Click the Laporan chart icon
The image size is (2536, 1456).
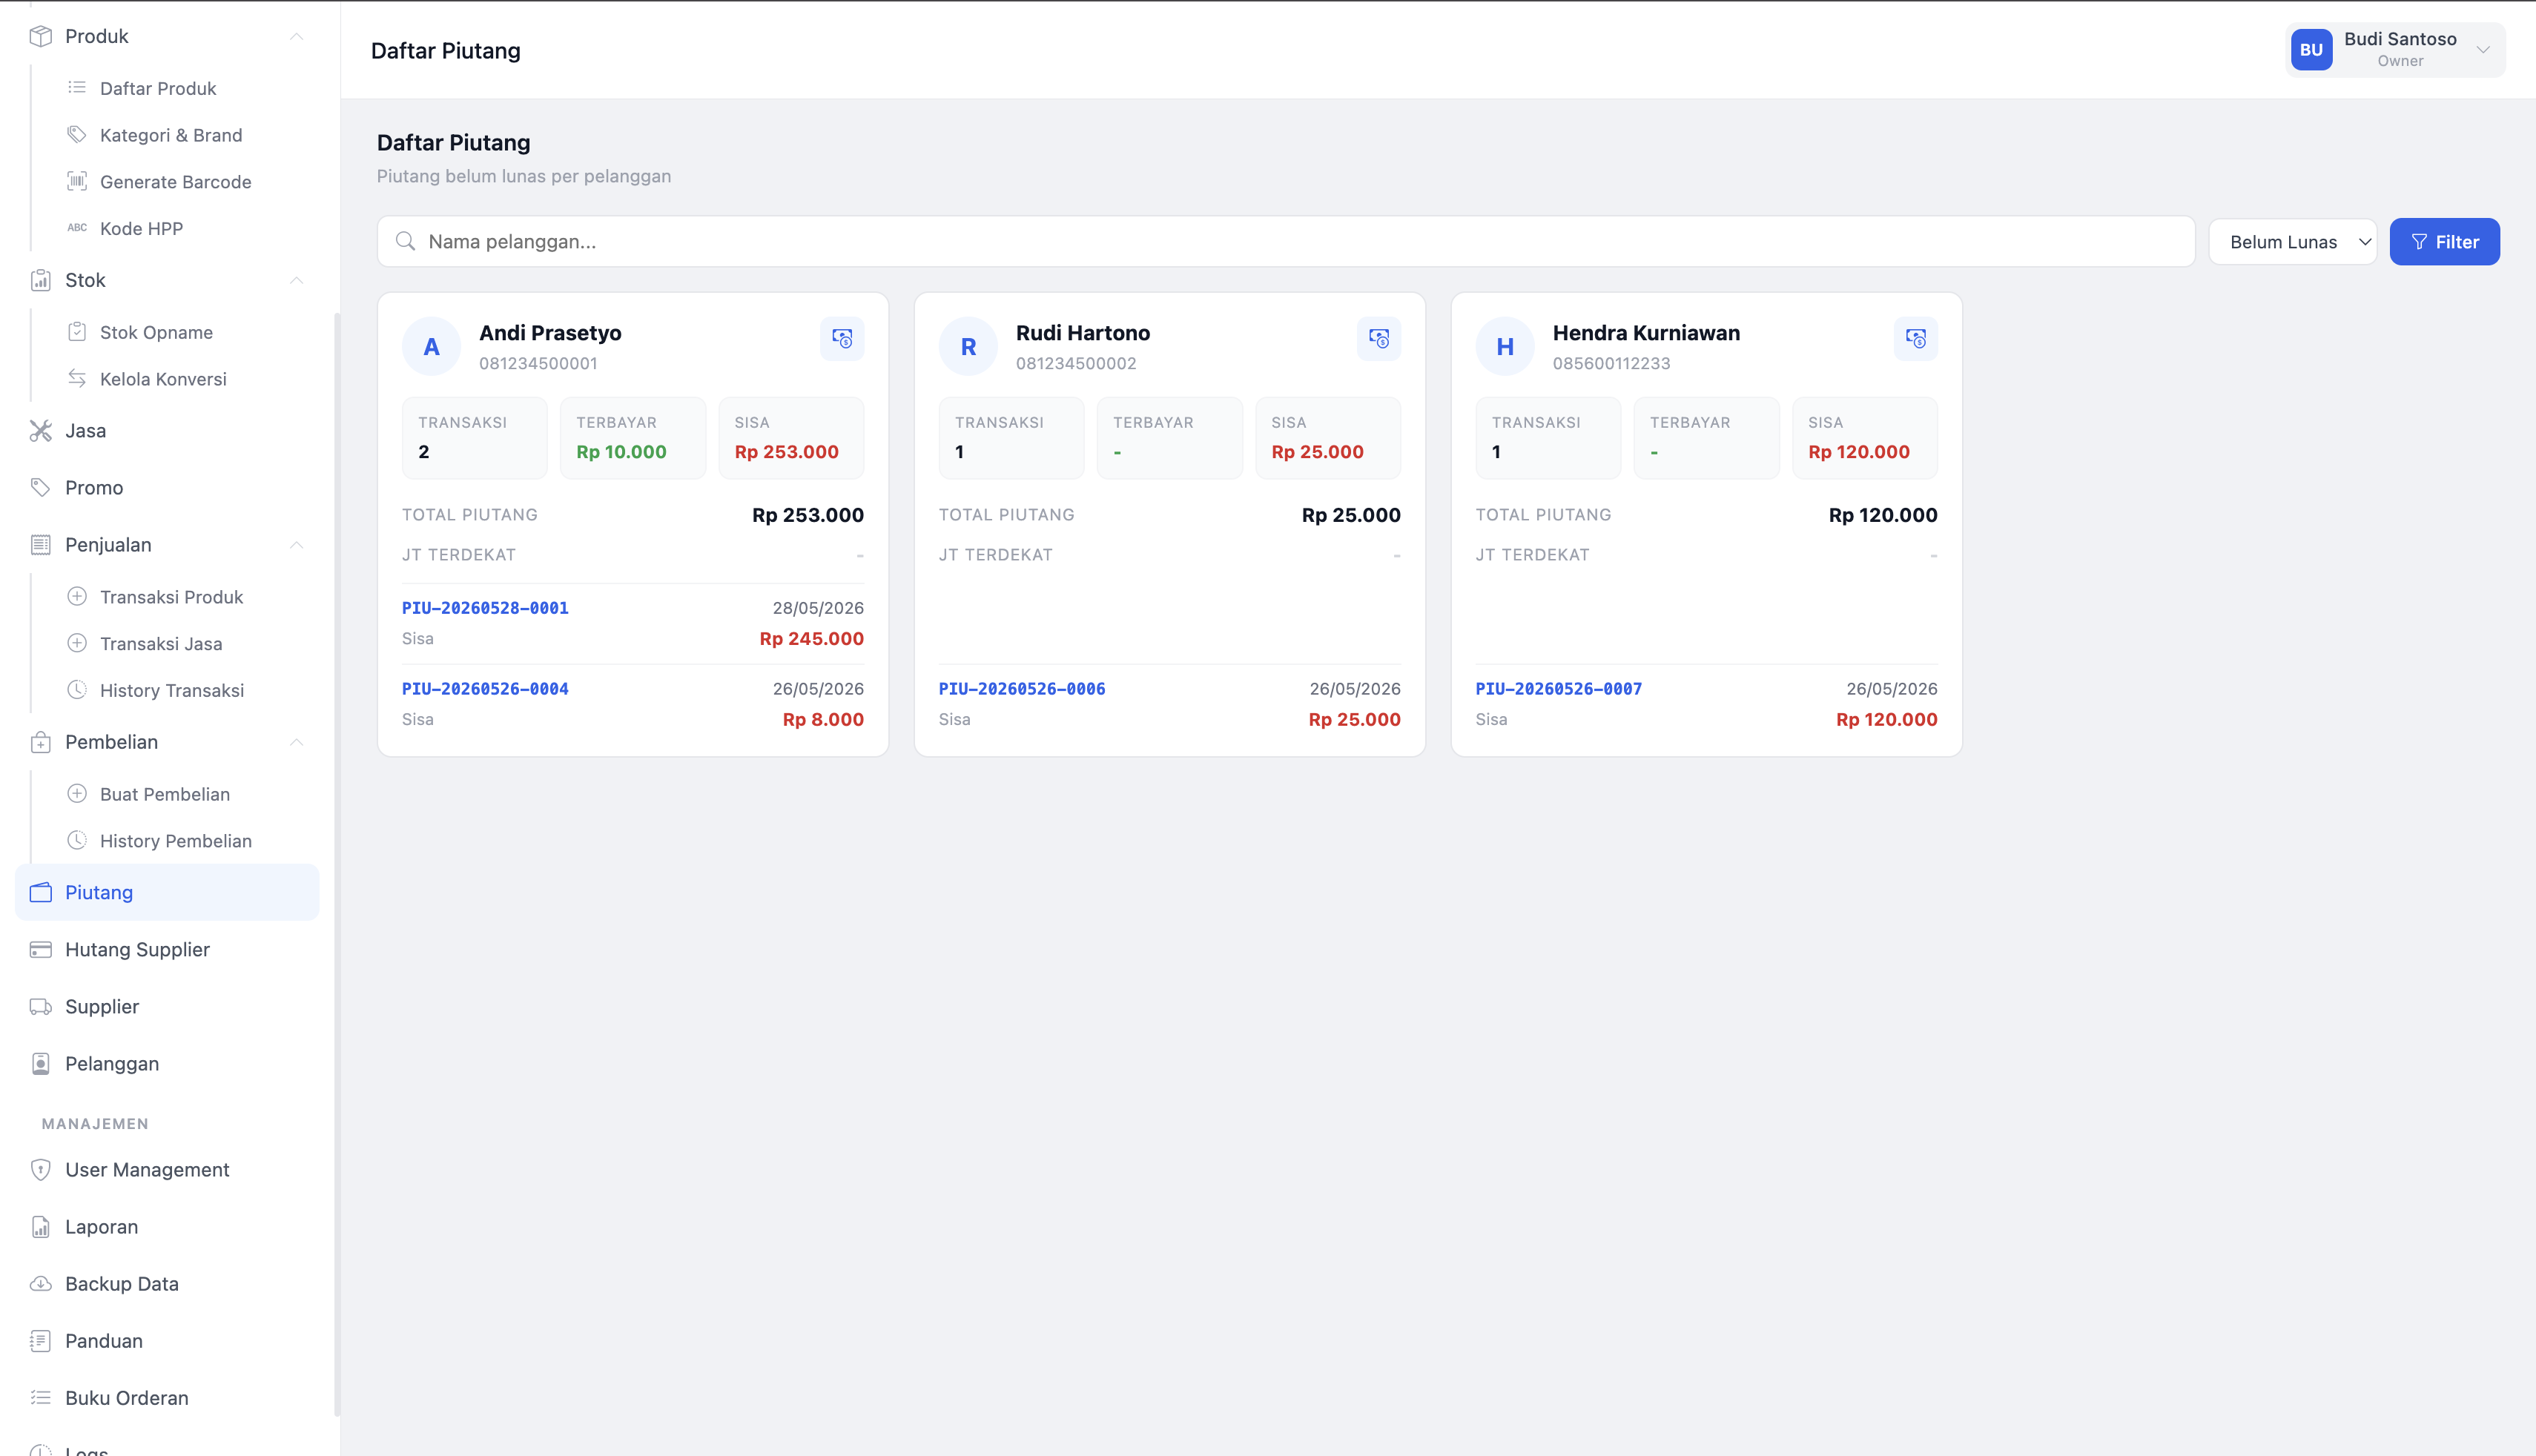[x=40, y=1227]
